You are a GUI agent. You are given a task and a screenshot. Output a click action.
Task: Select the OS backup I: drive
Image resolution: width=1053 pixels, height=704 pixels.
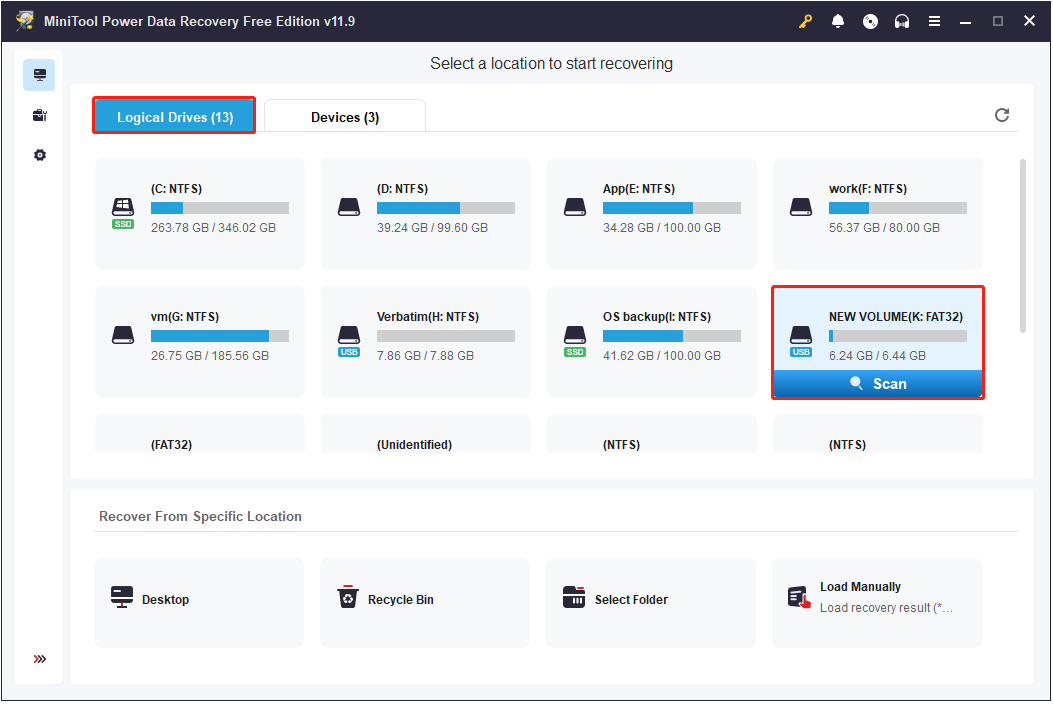tap(652, 341)
